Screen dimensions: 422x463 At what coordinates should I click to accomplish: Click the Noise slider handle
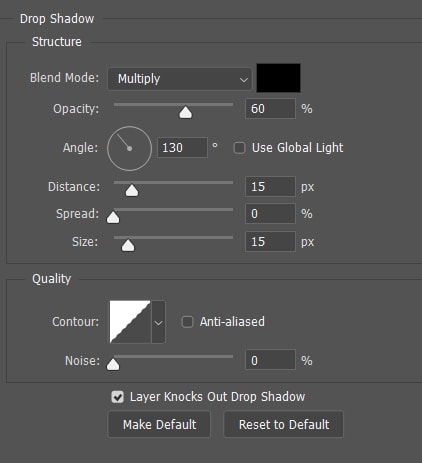113,364
